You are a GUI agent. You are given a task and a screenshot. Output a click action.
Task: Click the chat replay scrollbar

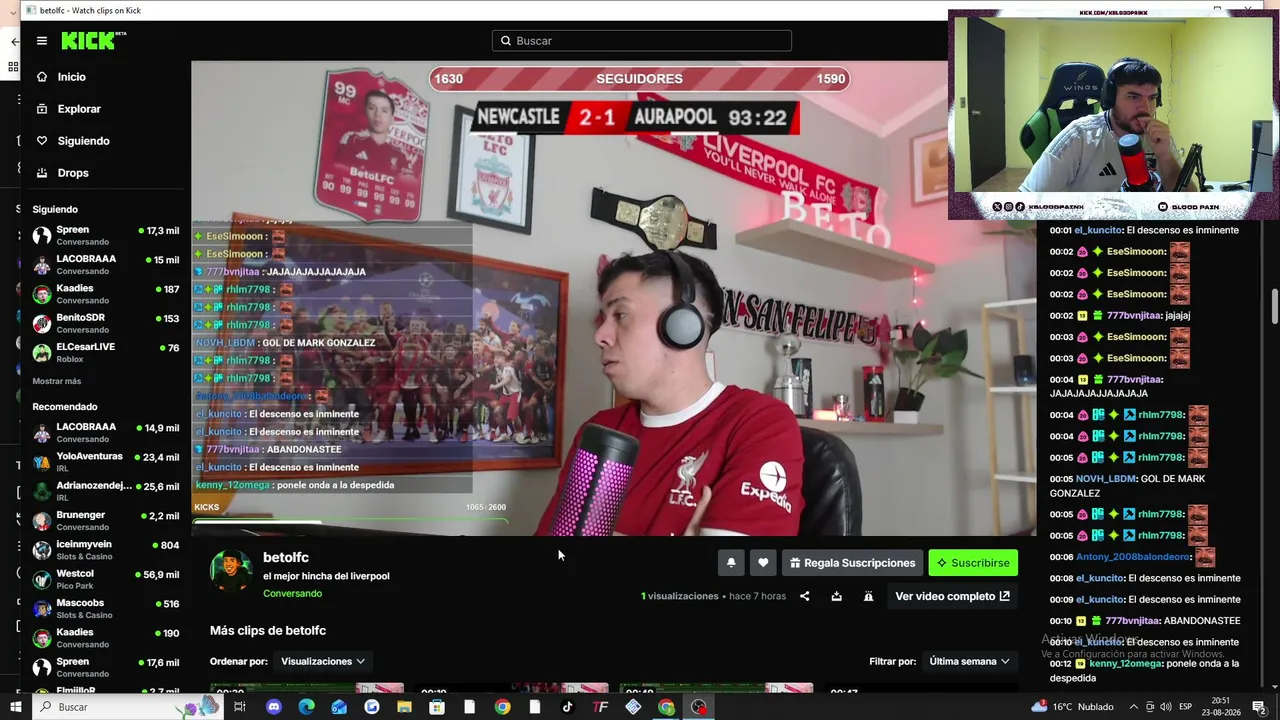pyautogui.click(x=1274, y=306)
